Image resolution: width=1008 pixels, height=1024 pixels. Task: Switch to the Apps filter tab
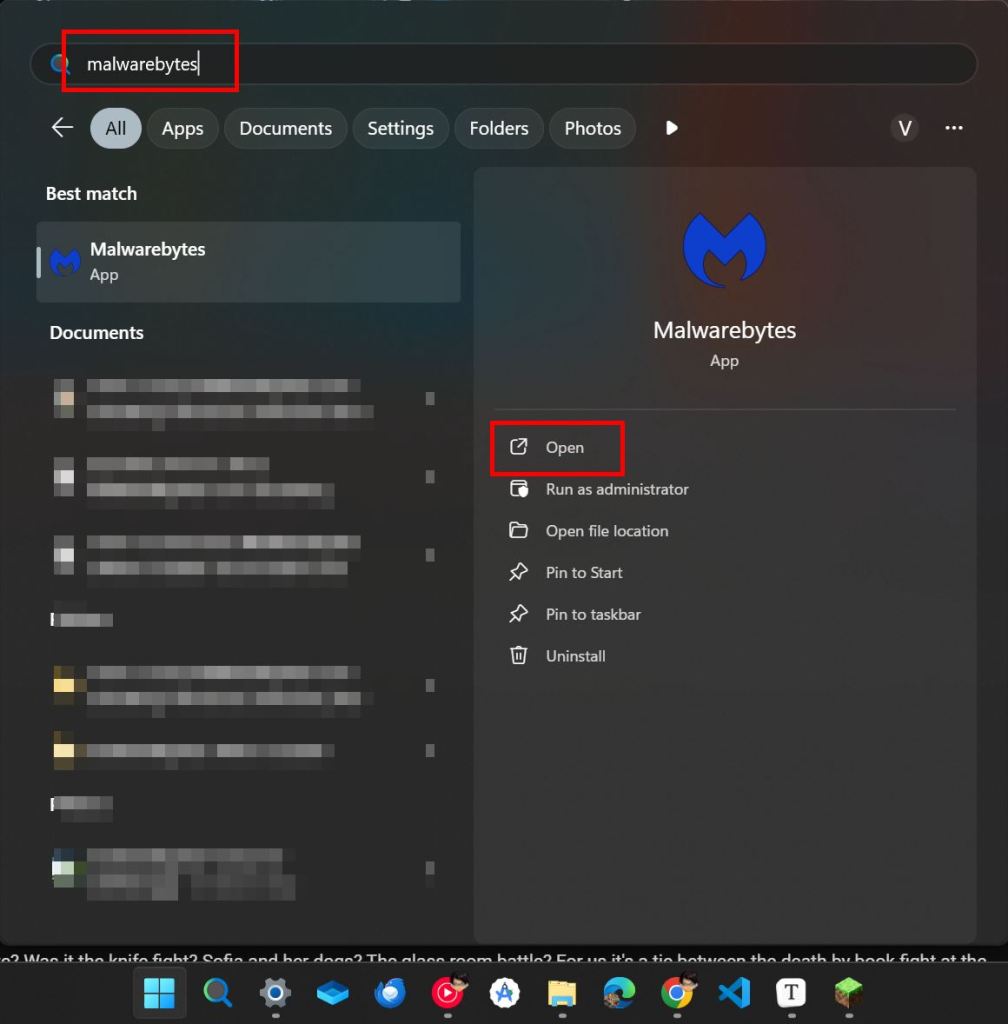182,128
